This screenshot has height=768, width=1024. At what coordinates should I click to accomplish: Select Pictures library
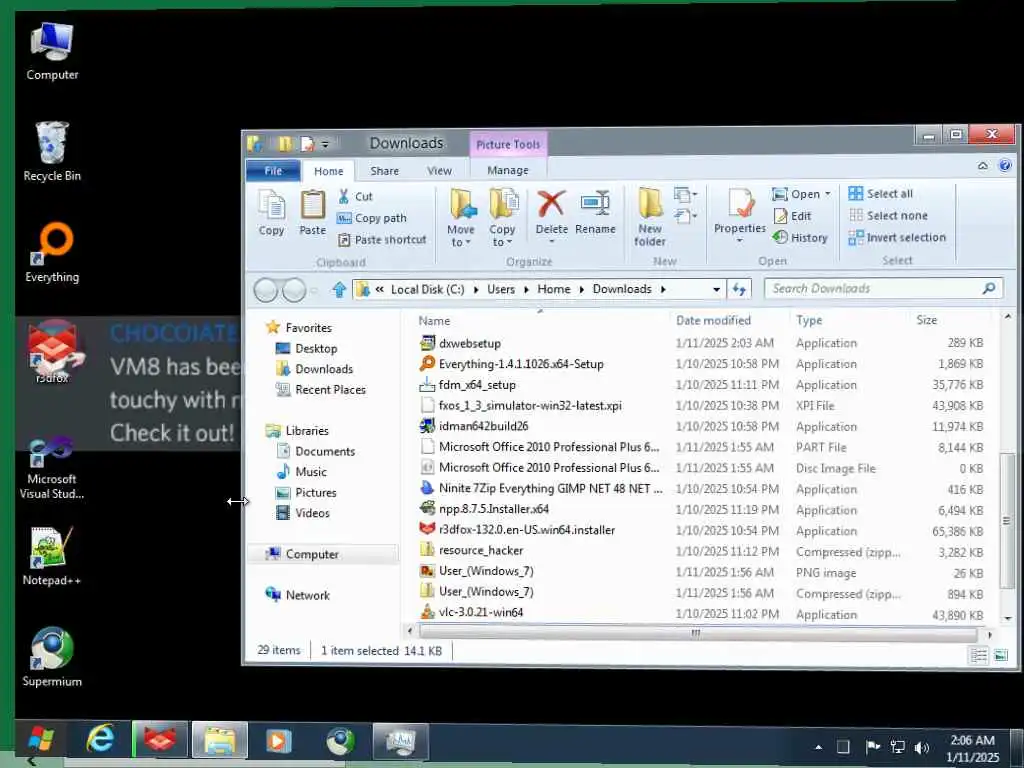(x=306, y=492)
